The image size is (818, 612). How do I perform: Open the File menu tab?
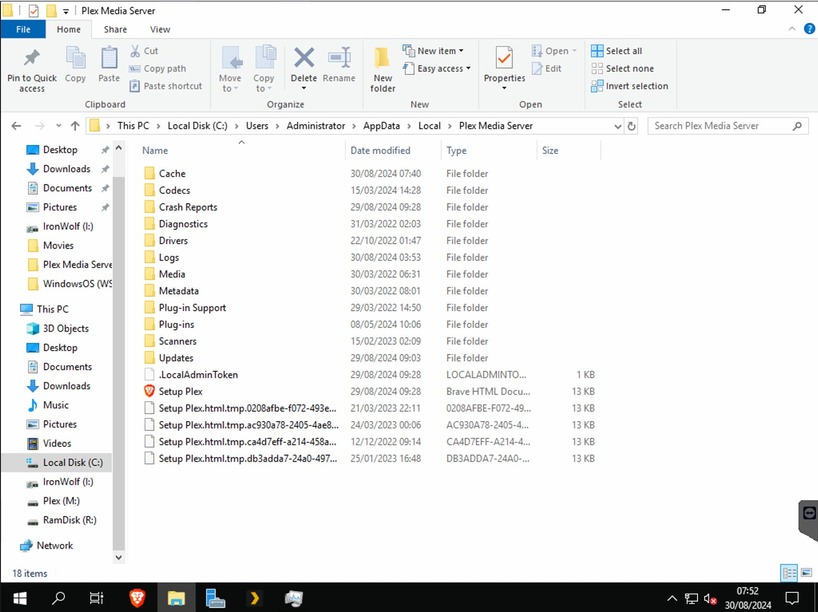point(23,29)
